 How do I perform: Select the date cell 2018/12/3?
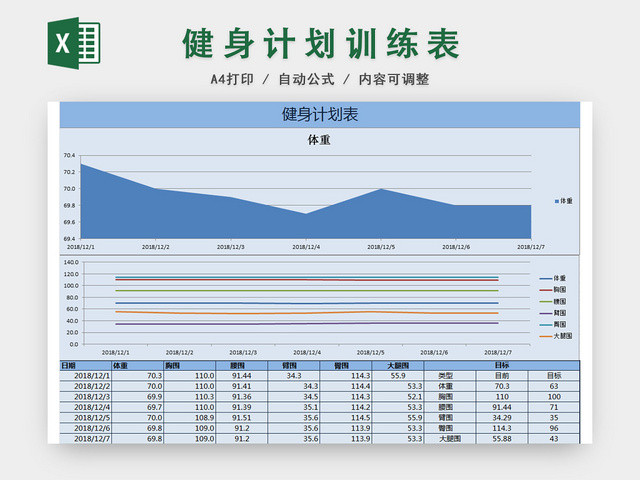86,397
